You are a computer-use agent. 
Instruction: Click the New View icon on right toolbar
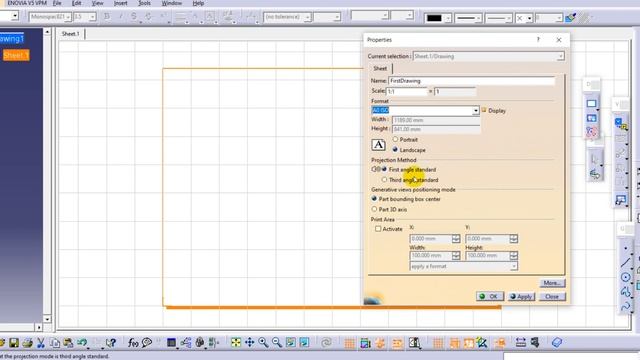[x=591, y=118]
